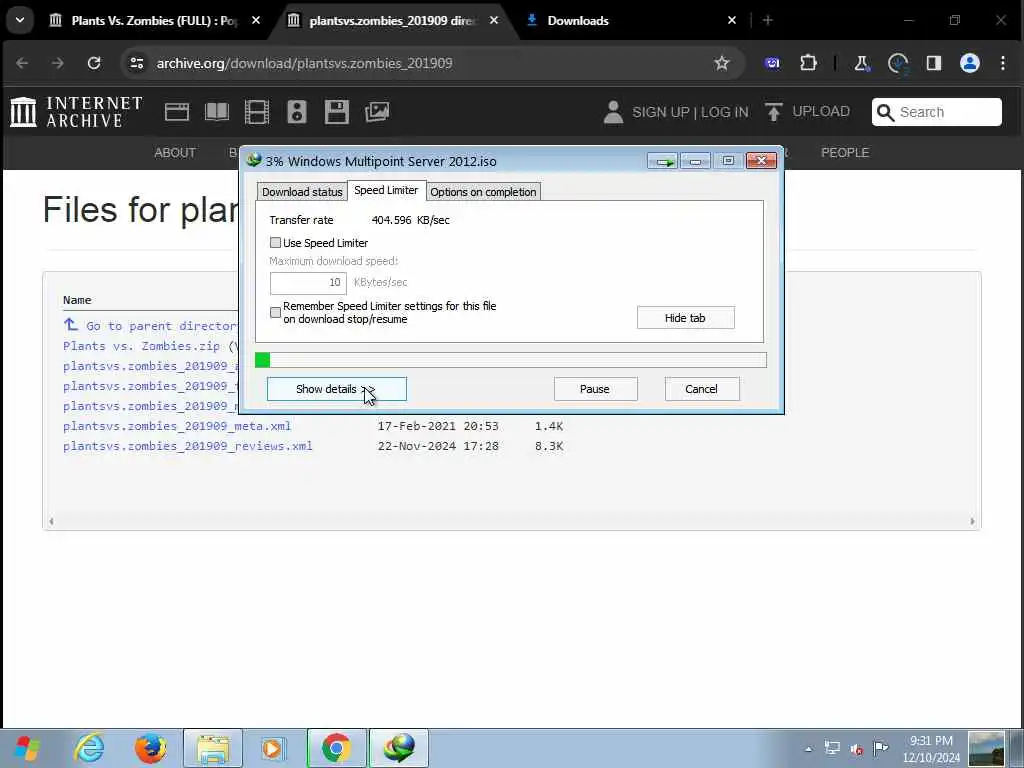Open the Action Center flag icon
This screenshot has width=1024, height=768.
point(880,748)
